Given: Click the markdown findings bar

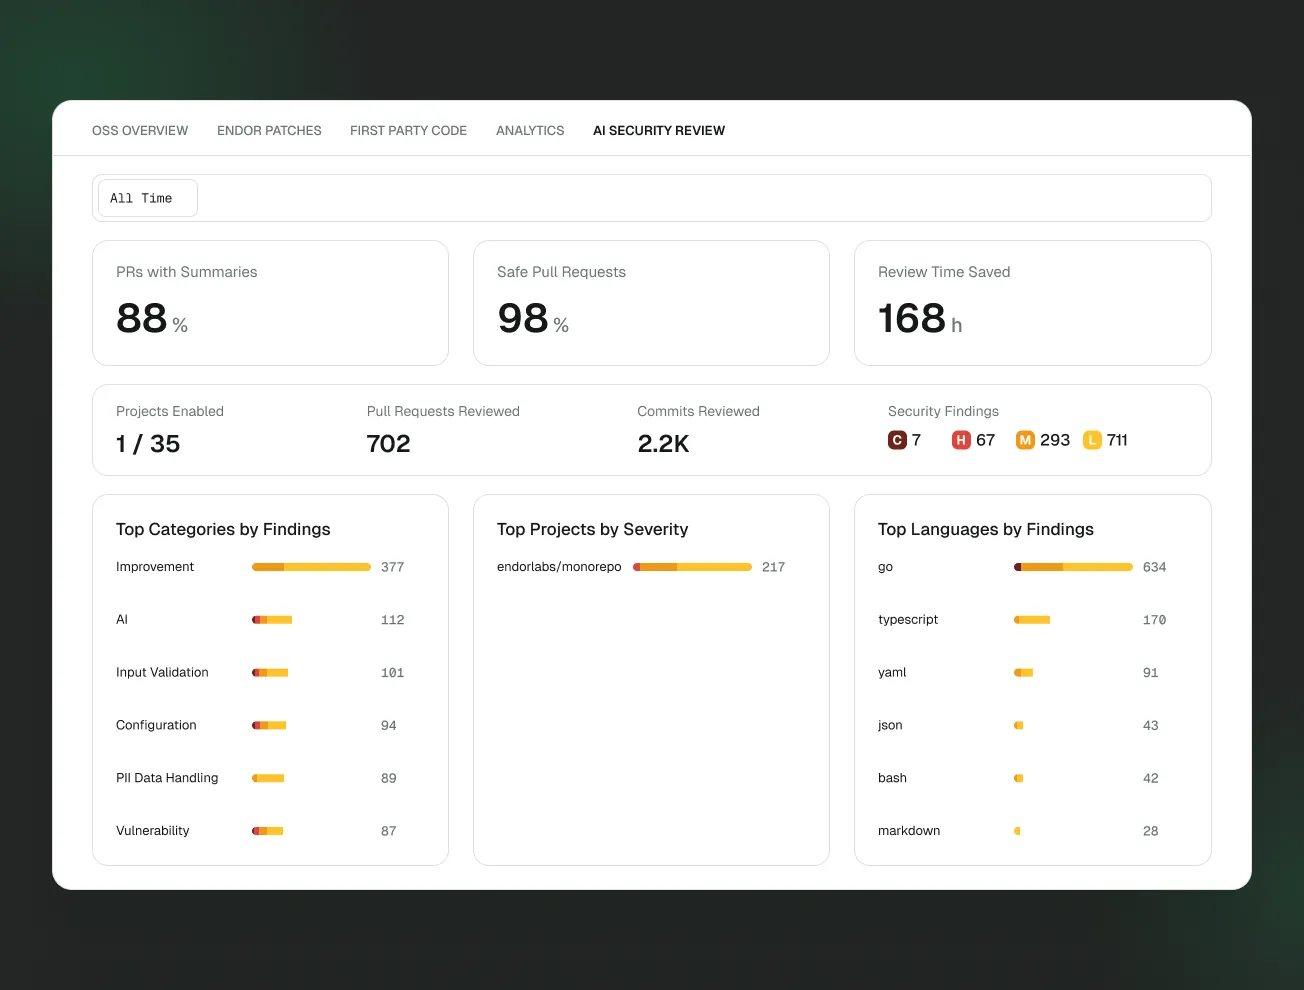Looking at the screenshot, I should [1017, 831].
